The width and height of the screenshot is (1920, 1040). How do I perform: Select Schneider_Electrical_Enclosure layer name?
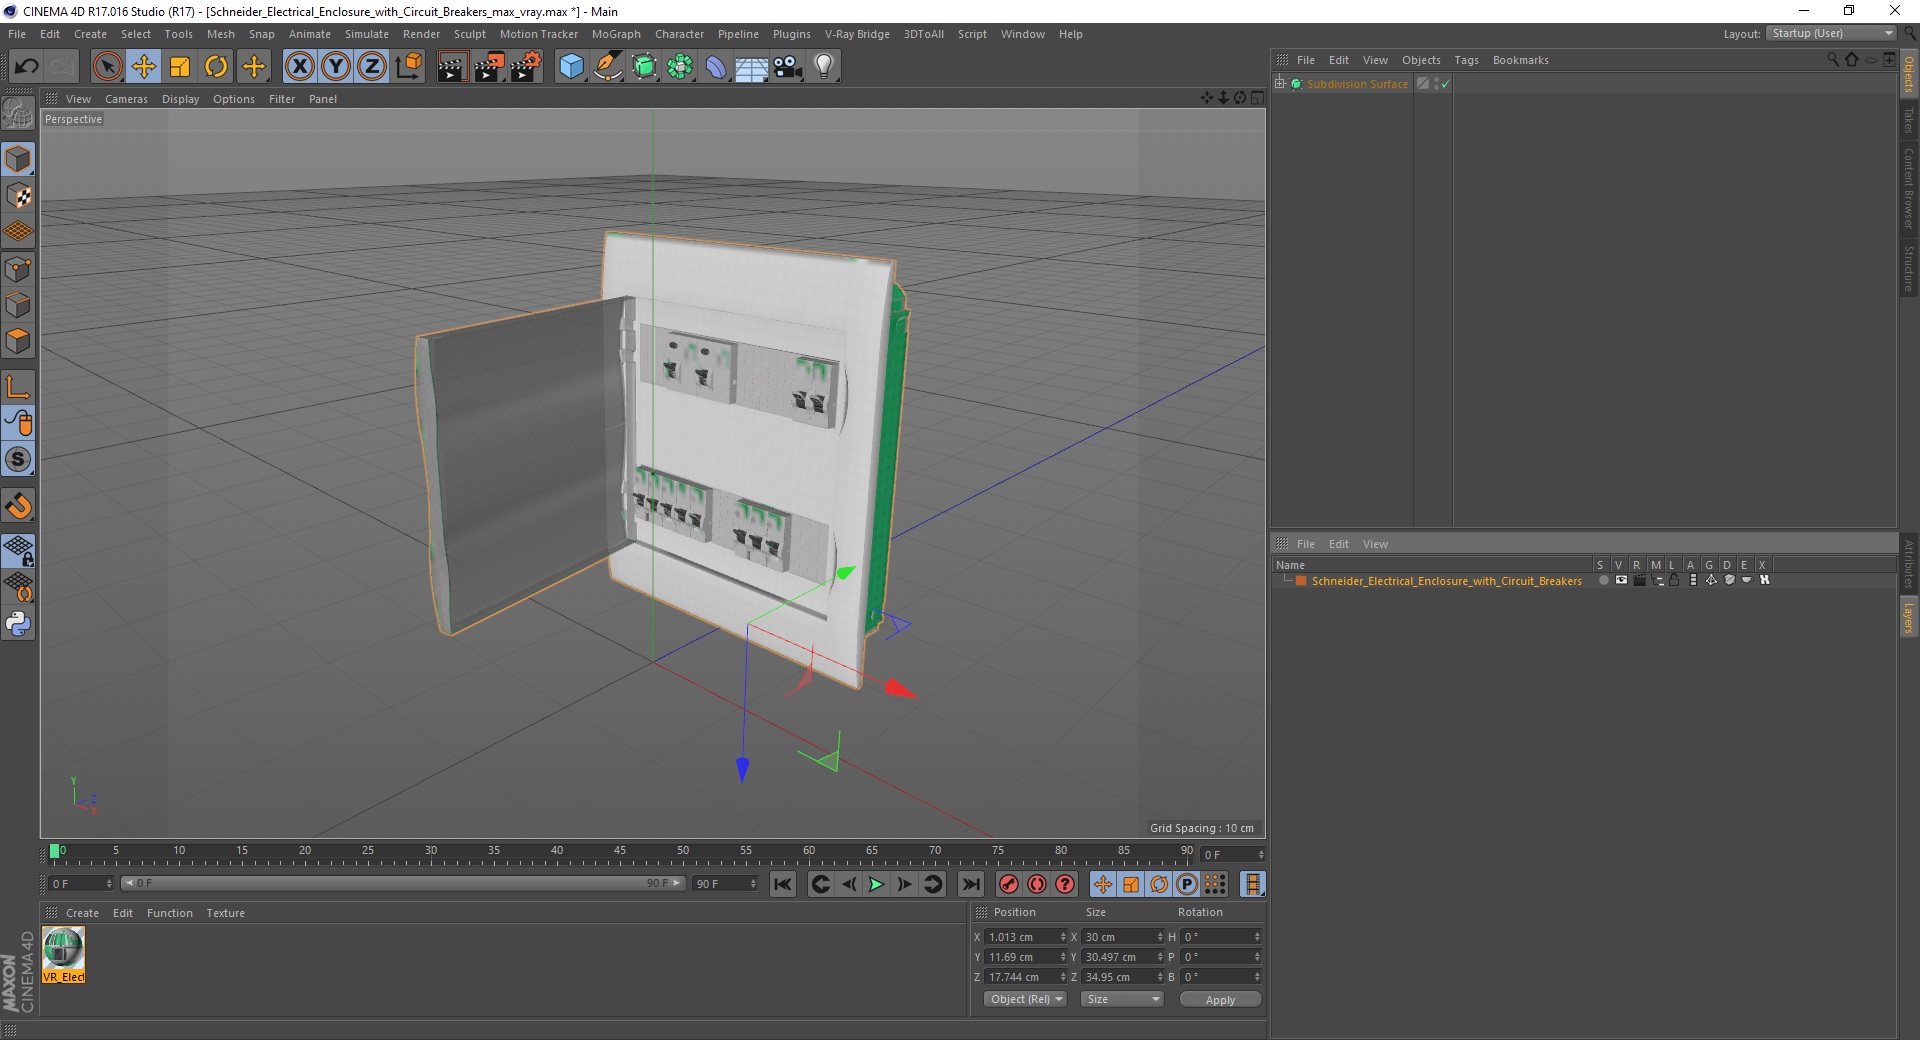pyautogui.click(x=1446, y=581)
